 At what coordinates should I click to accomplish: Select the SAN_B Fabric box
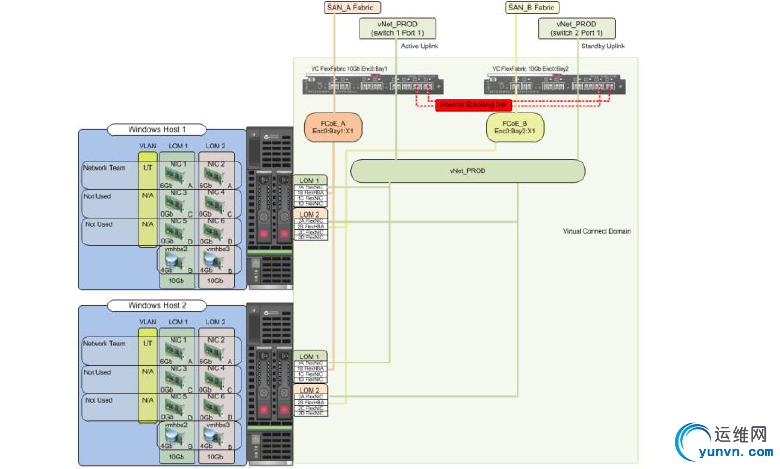point(532,7)
